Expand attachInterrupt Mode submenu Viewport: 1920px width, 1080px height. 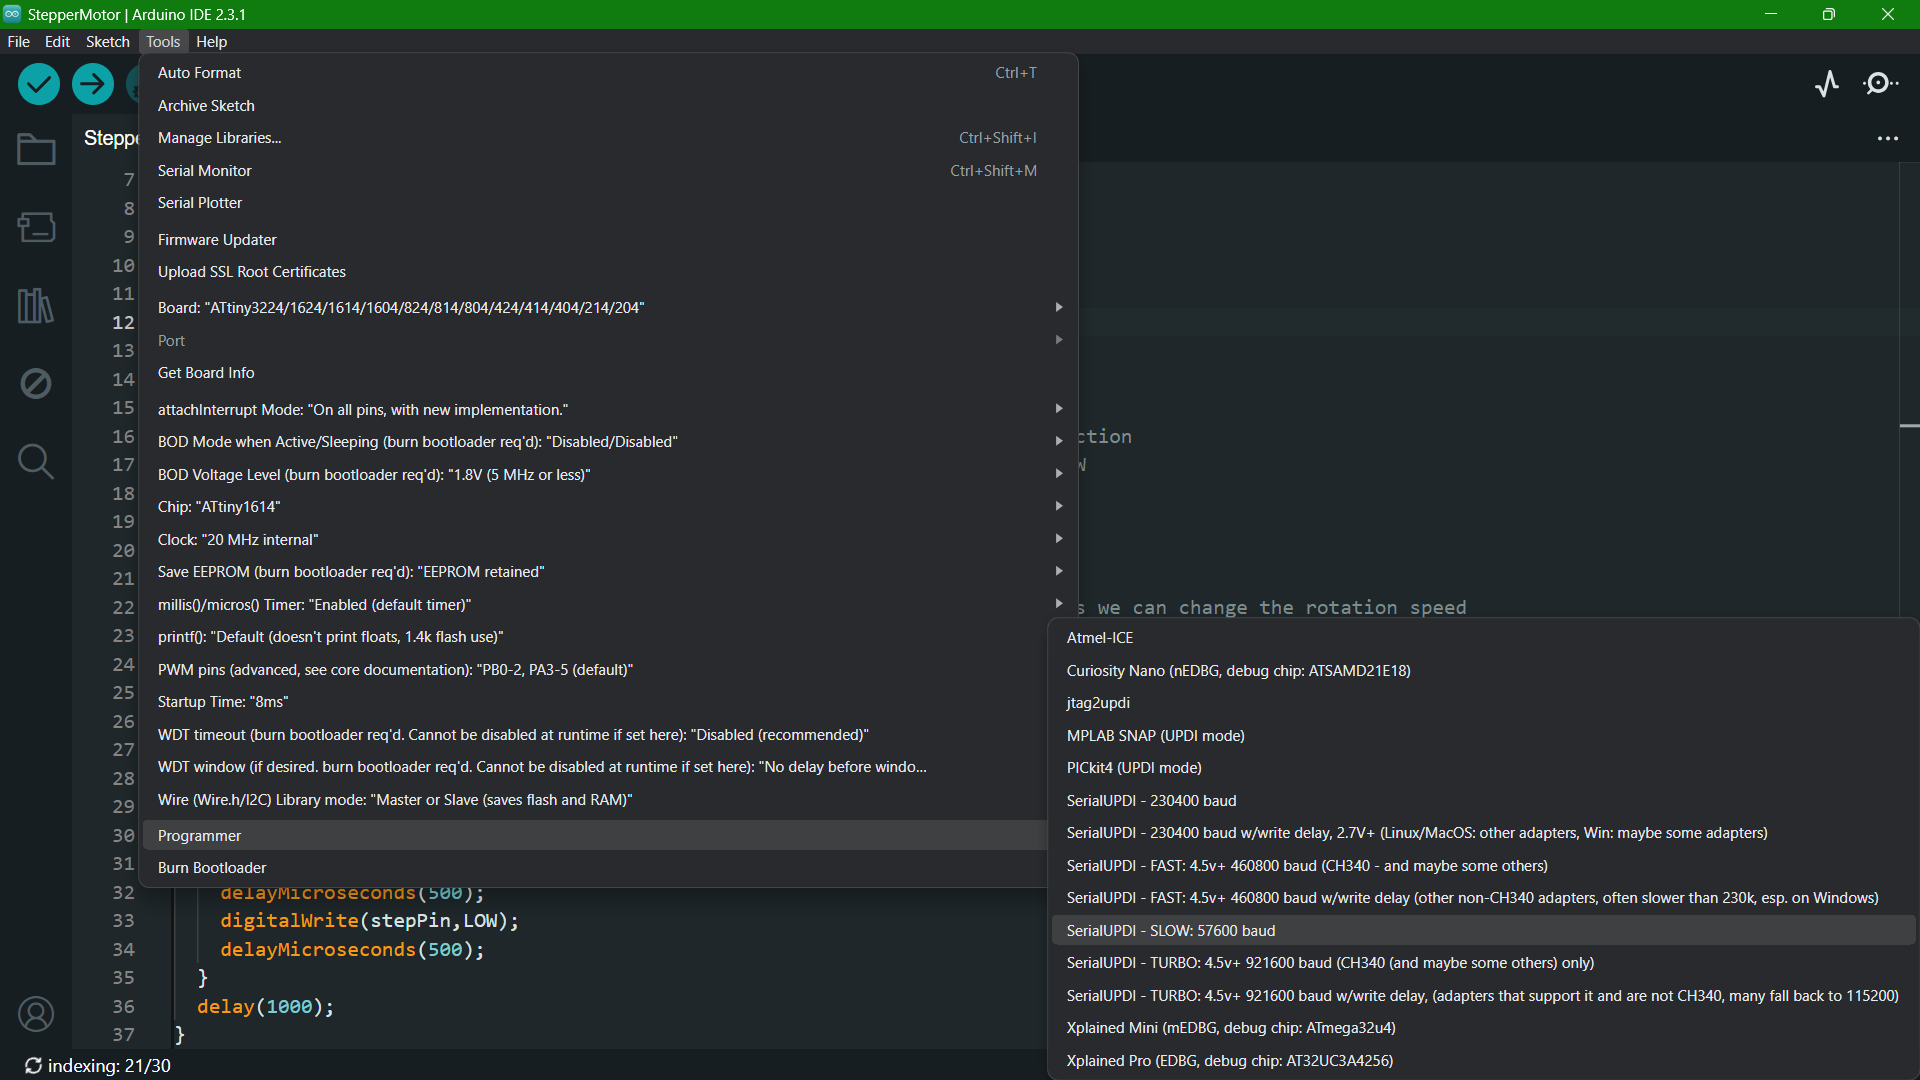[608, 410]
